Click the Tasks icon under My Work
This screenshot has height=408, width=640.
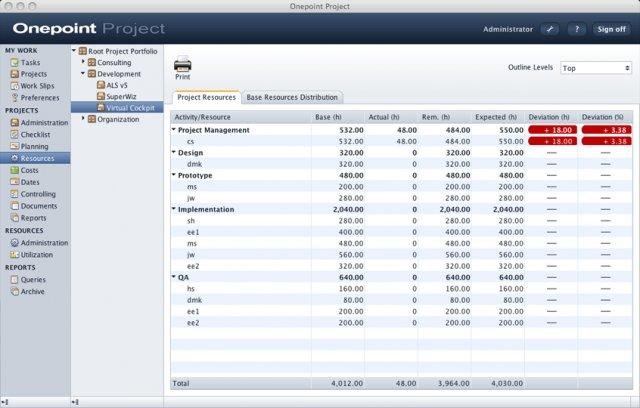(15, 62)
